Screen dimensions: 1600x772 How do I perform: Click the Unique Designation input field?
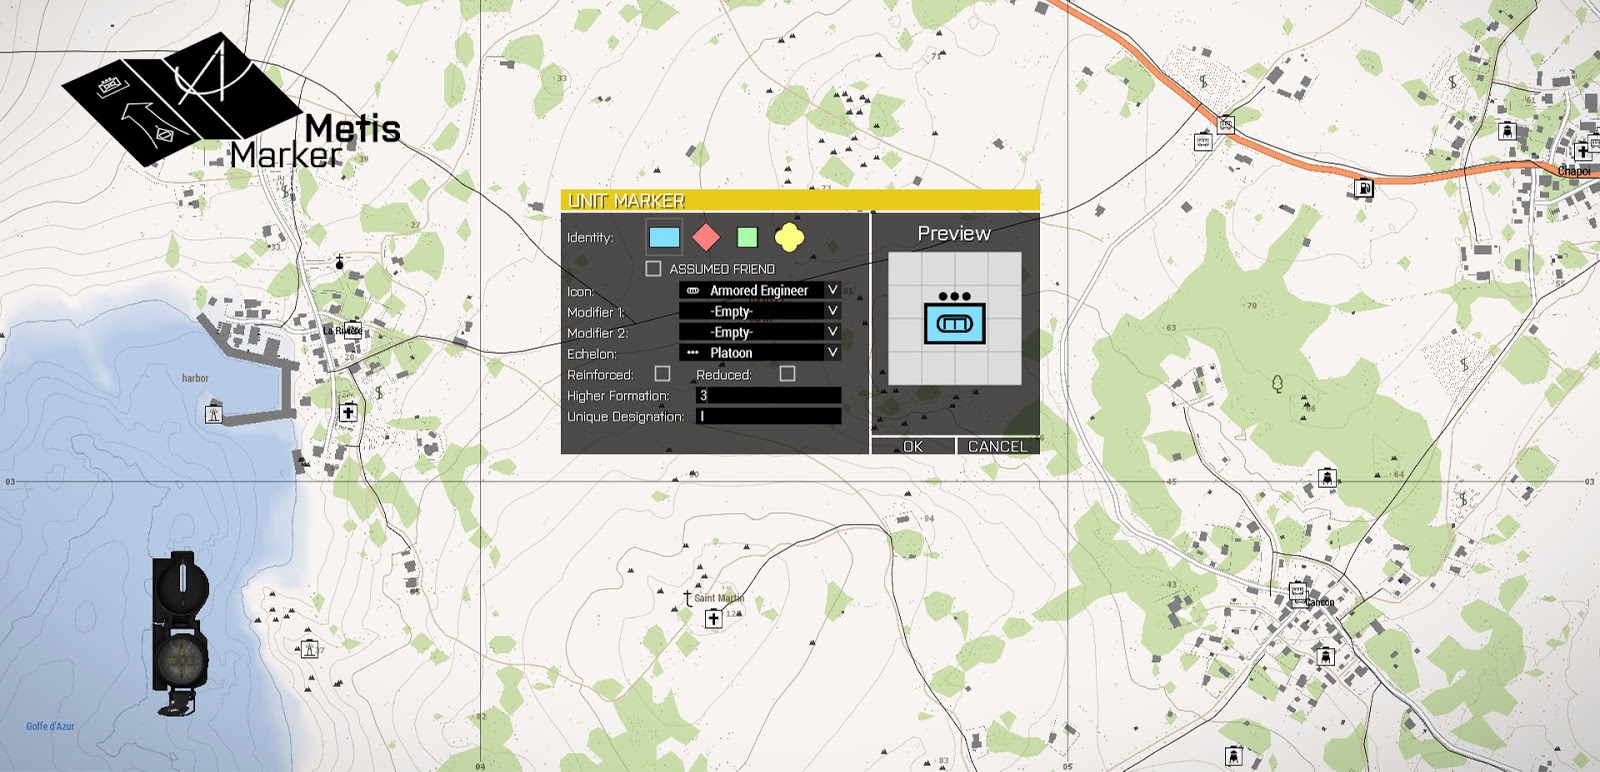[768, 416]
